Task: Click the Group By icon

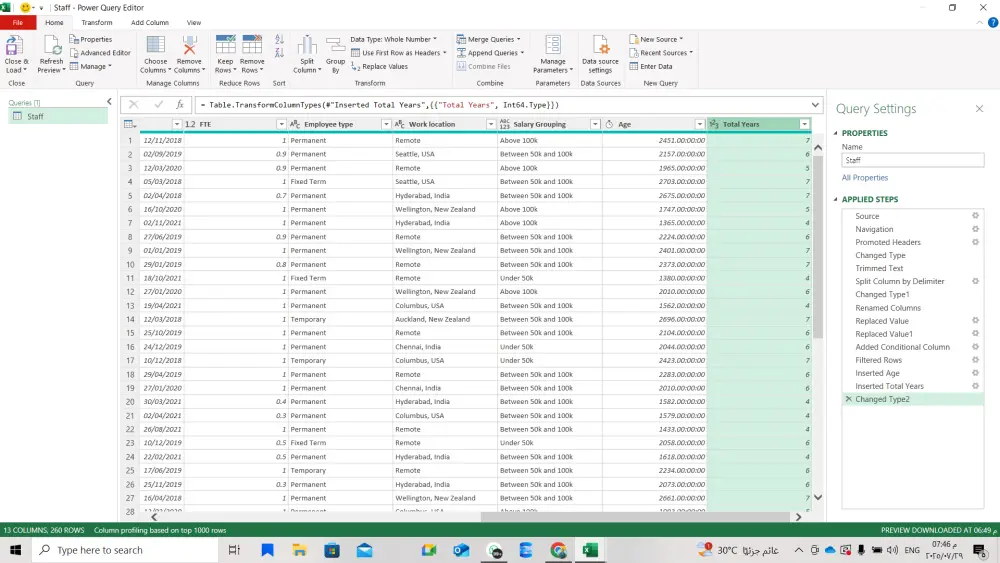Action: coord(335,46)
